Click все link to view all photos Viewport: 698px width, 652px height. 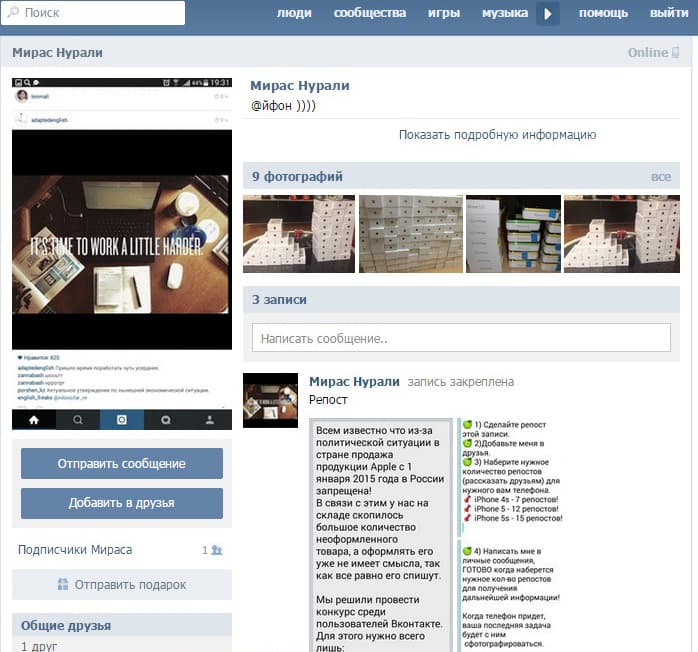point(661,177)
